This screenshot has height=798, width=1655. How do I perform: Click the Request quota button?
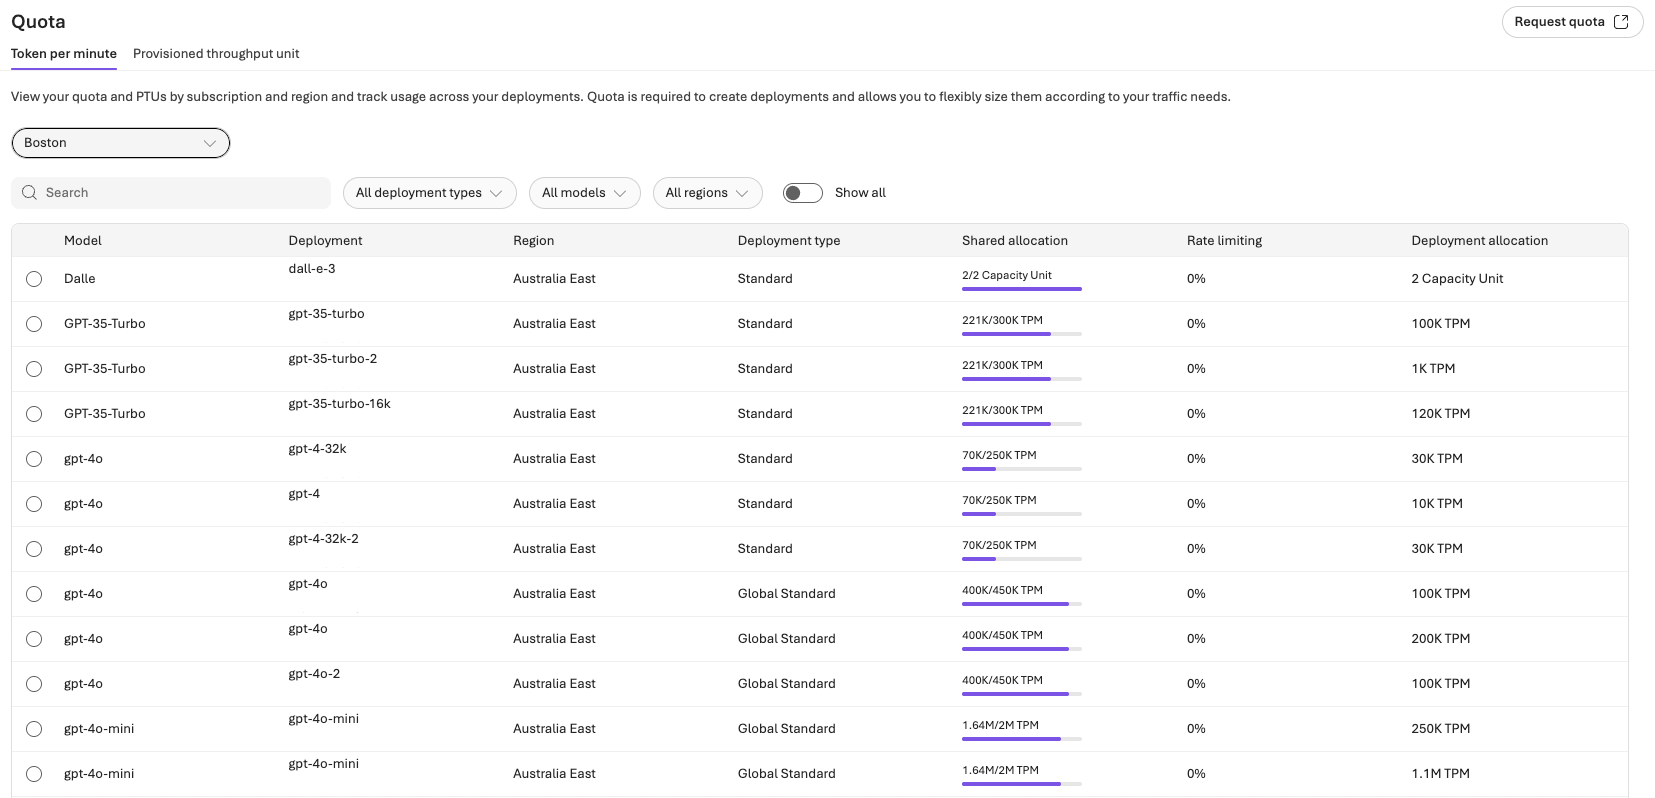(x=1571, y=22)
